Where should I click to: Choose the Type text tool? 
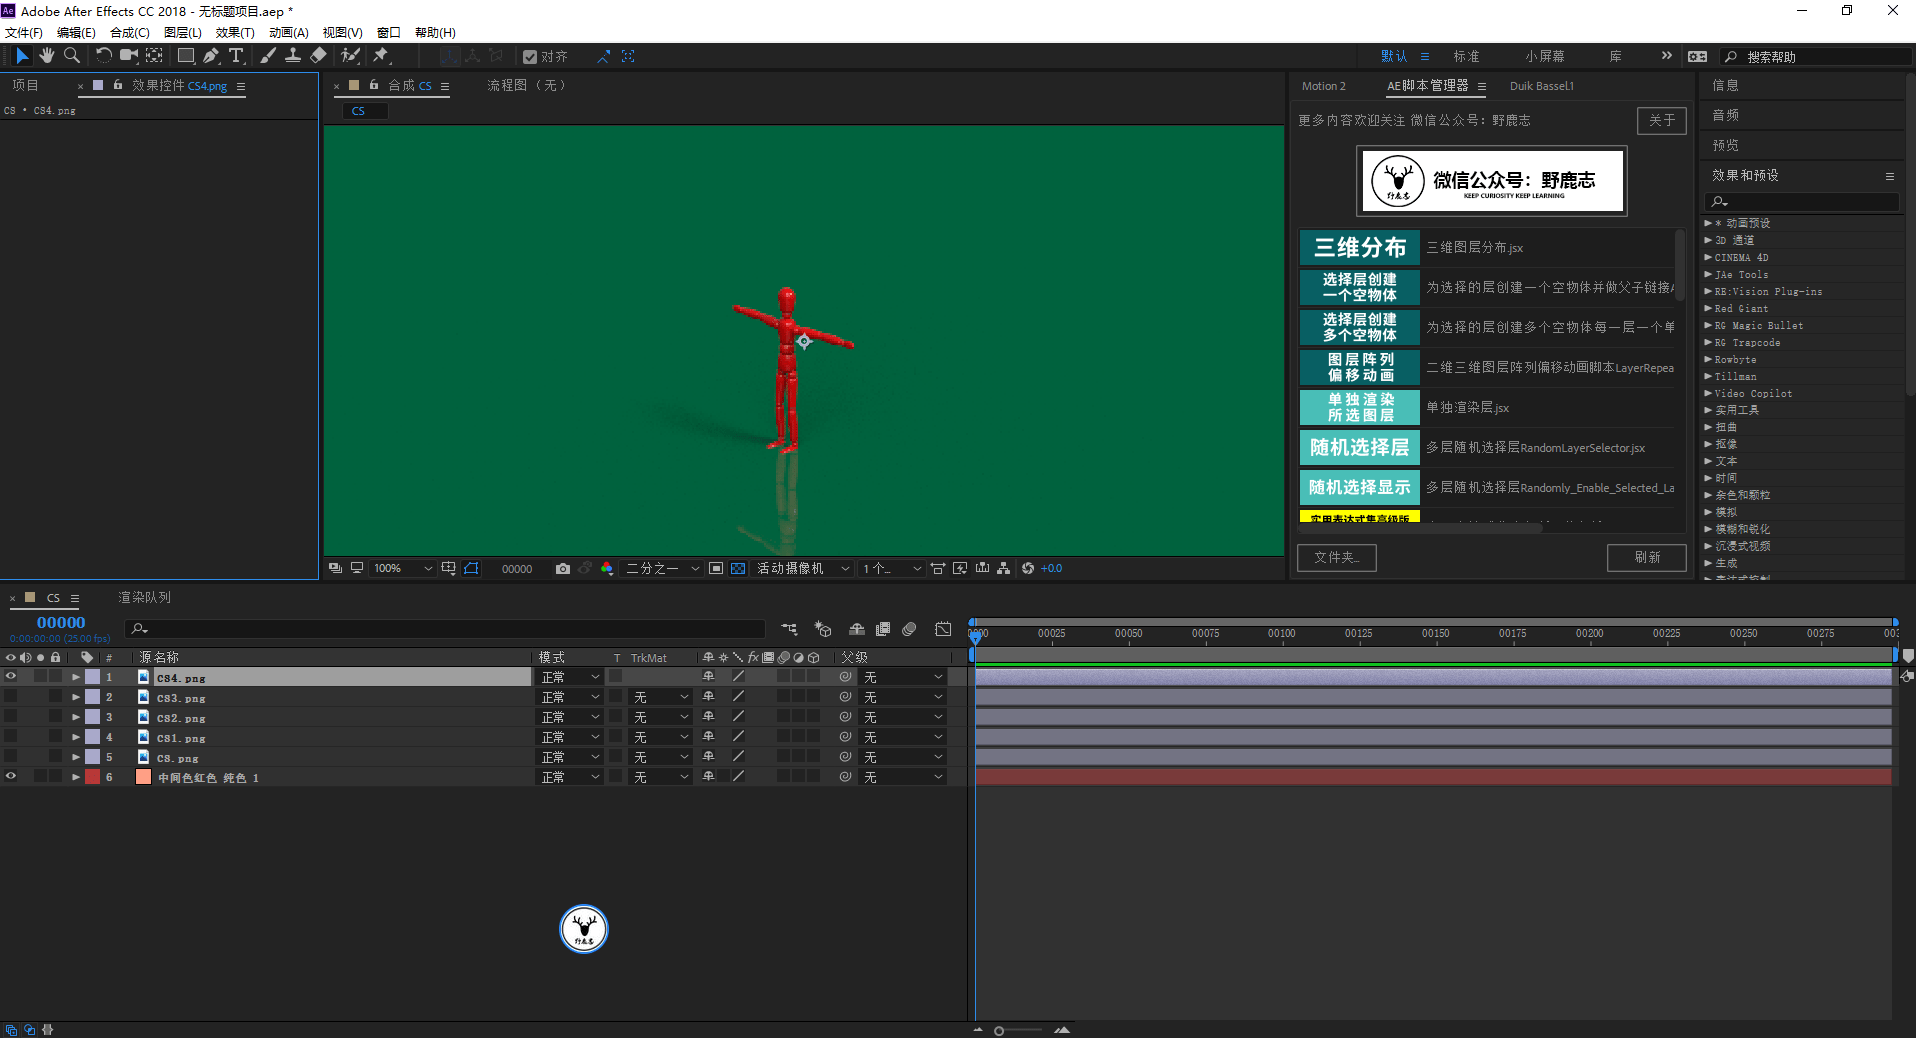pyautogui.click(x=236, y=56)
